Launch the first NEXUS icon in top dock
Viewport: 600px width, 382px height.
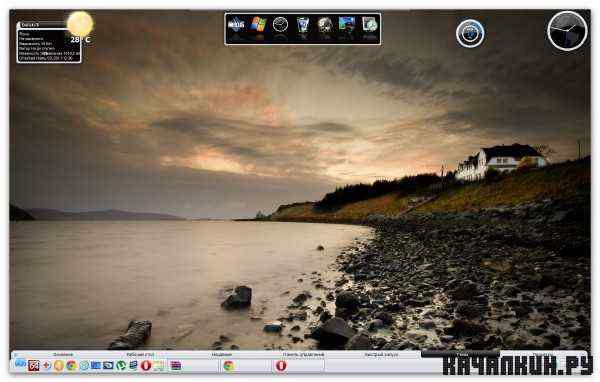click(236, 25)
